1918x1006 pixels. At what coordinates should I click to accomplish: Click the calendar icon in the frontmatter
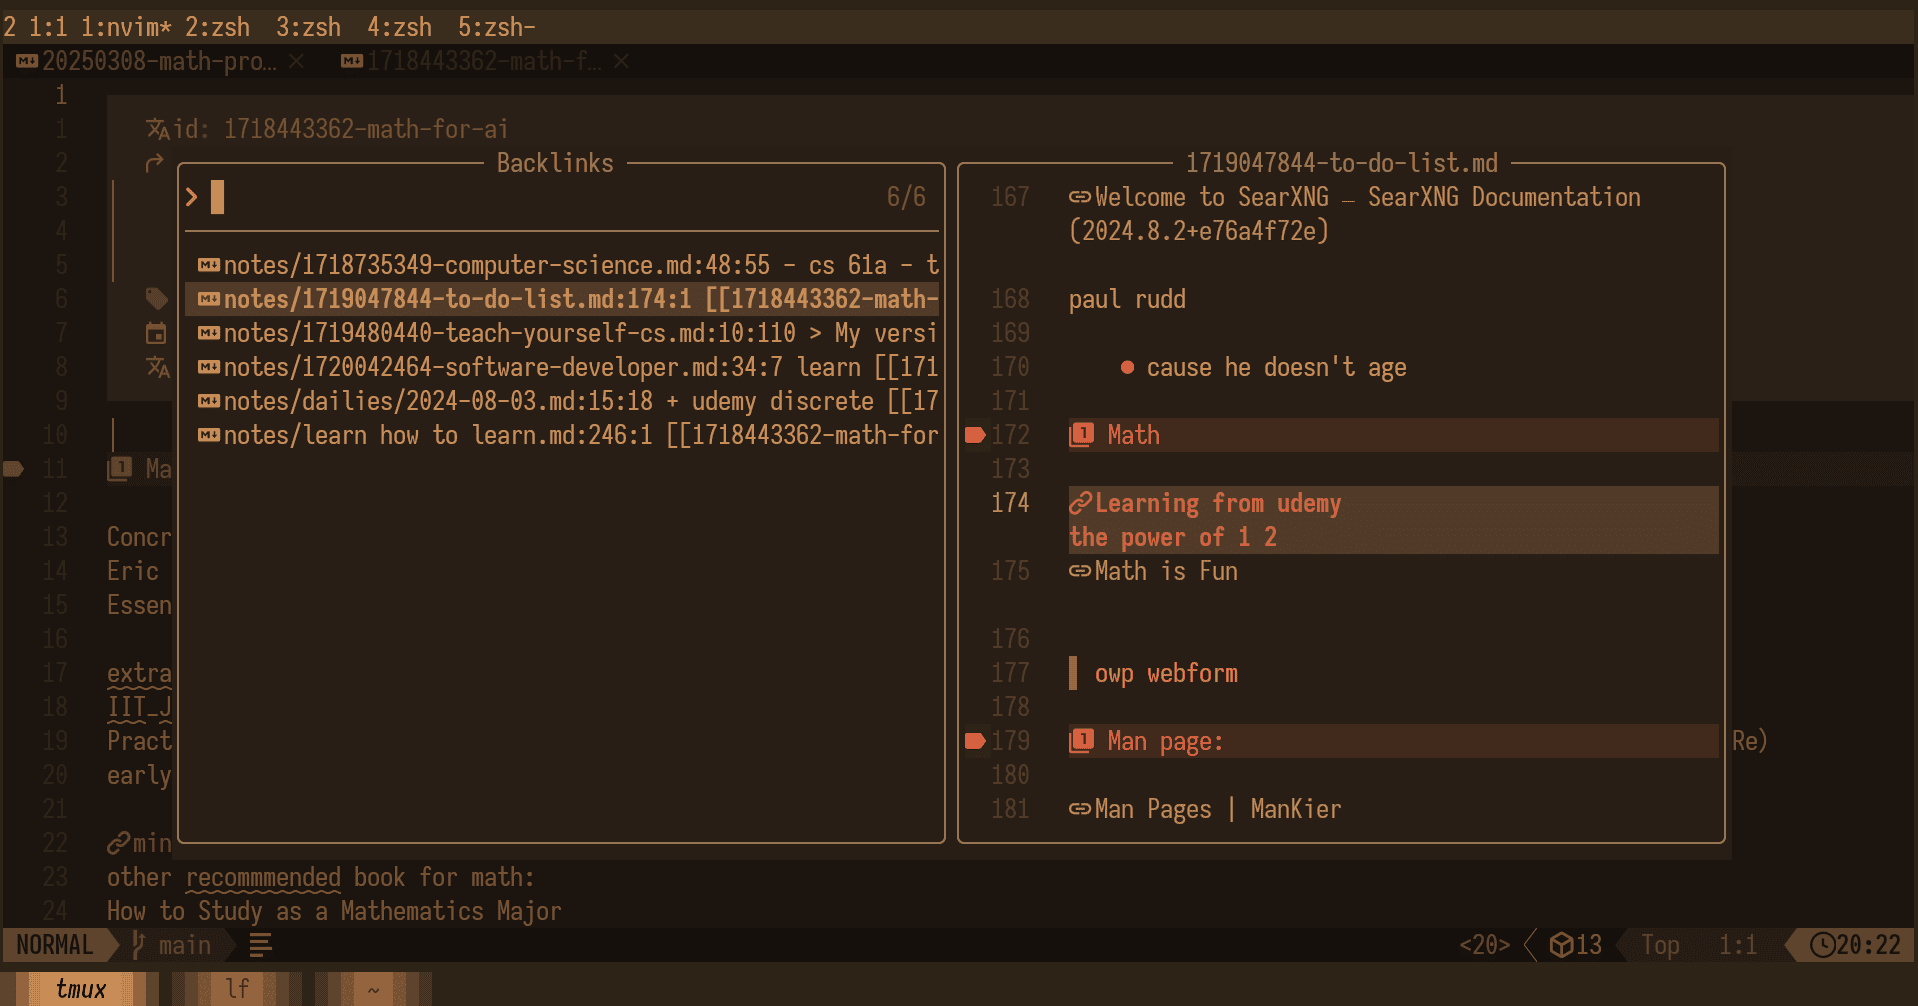tap(156, 333)
